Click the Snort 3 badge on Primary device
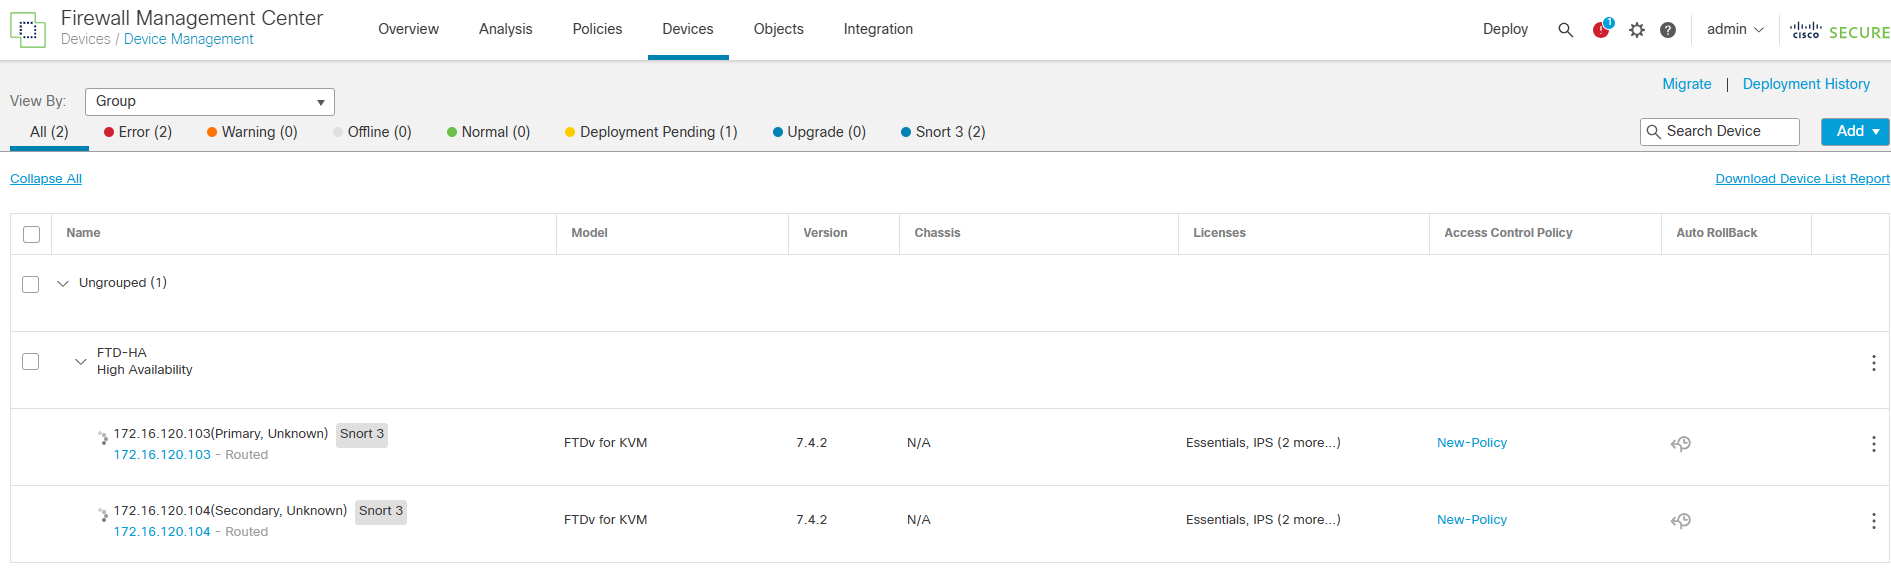 (x=362, y=434)
